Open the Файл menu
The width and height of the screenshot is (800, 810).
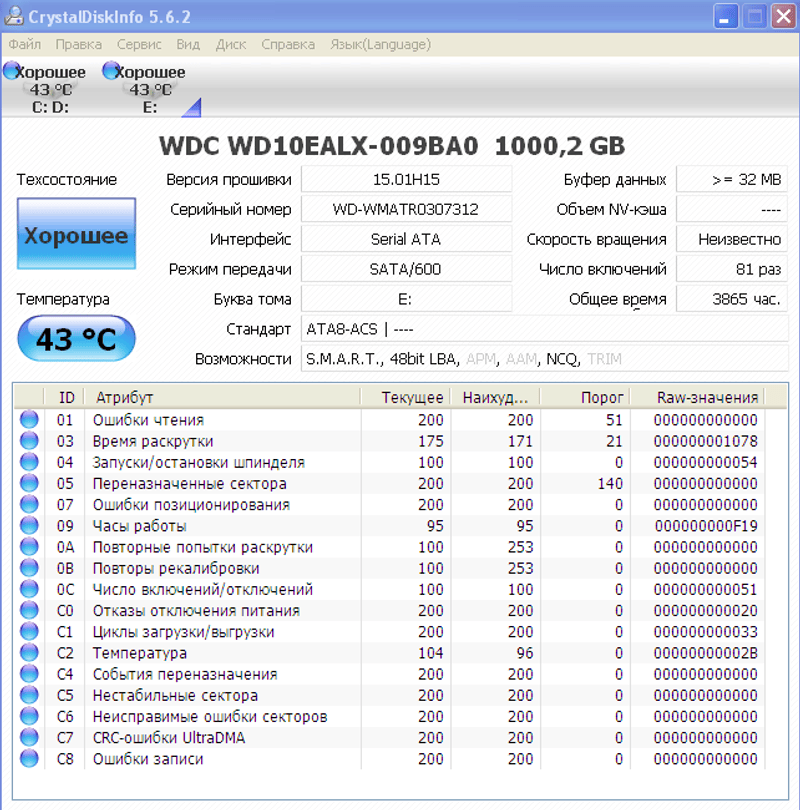click(x=24, y=44)
